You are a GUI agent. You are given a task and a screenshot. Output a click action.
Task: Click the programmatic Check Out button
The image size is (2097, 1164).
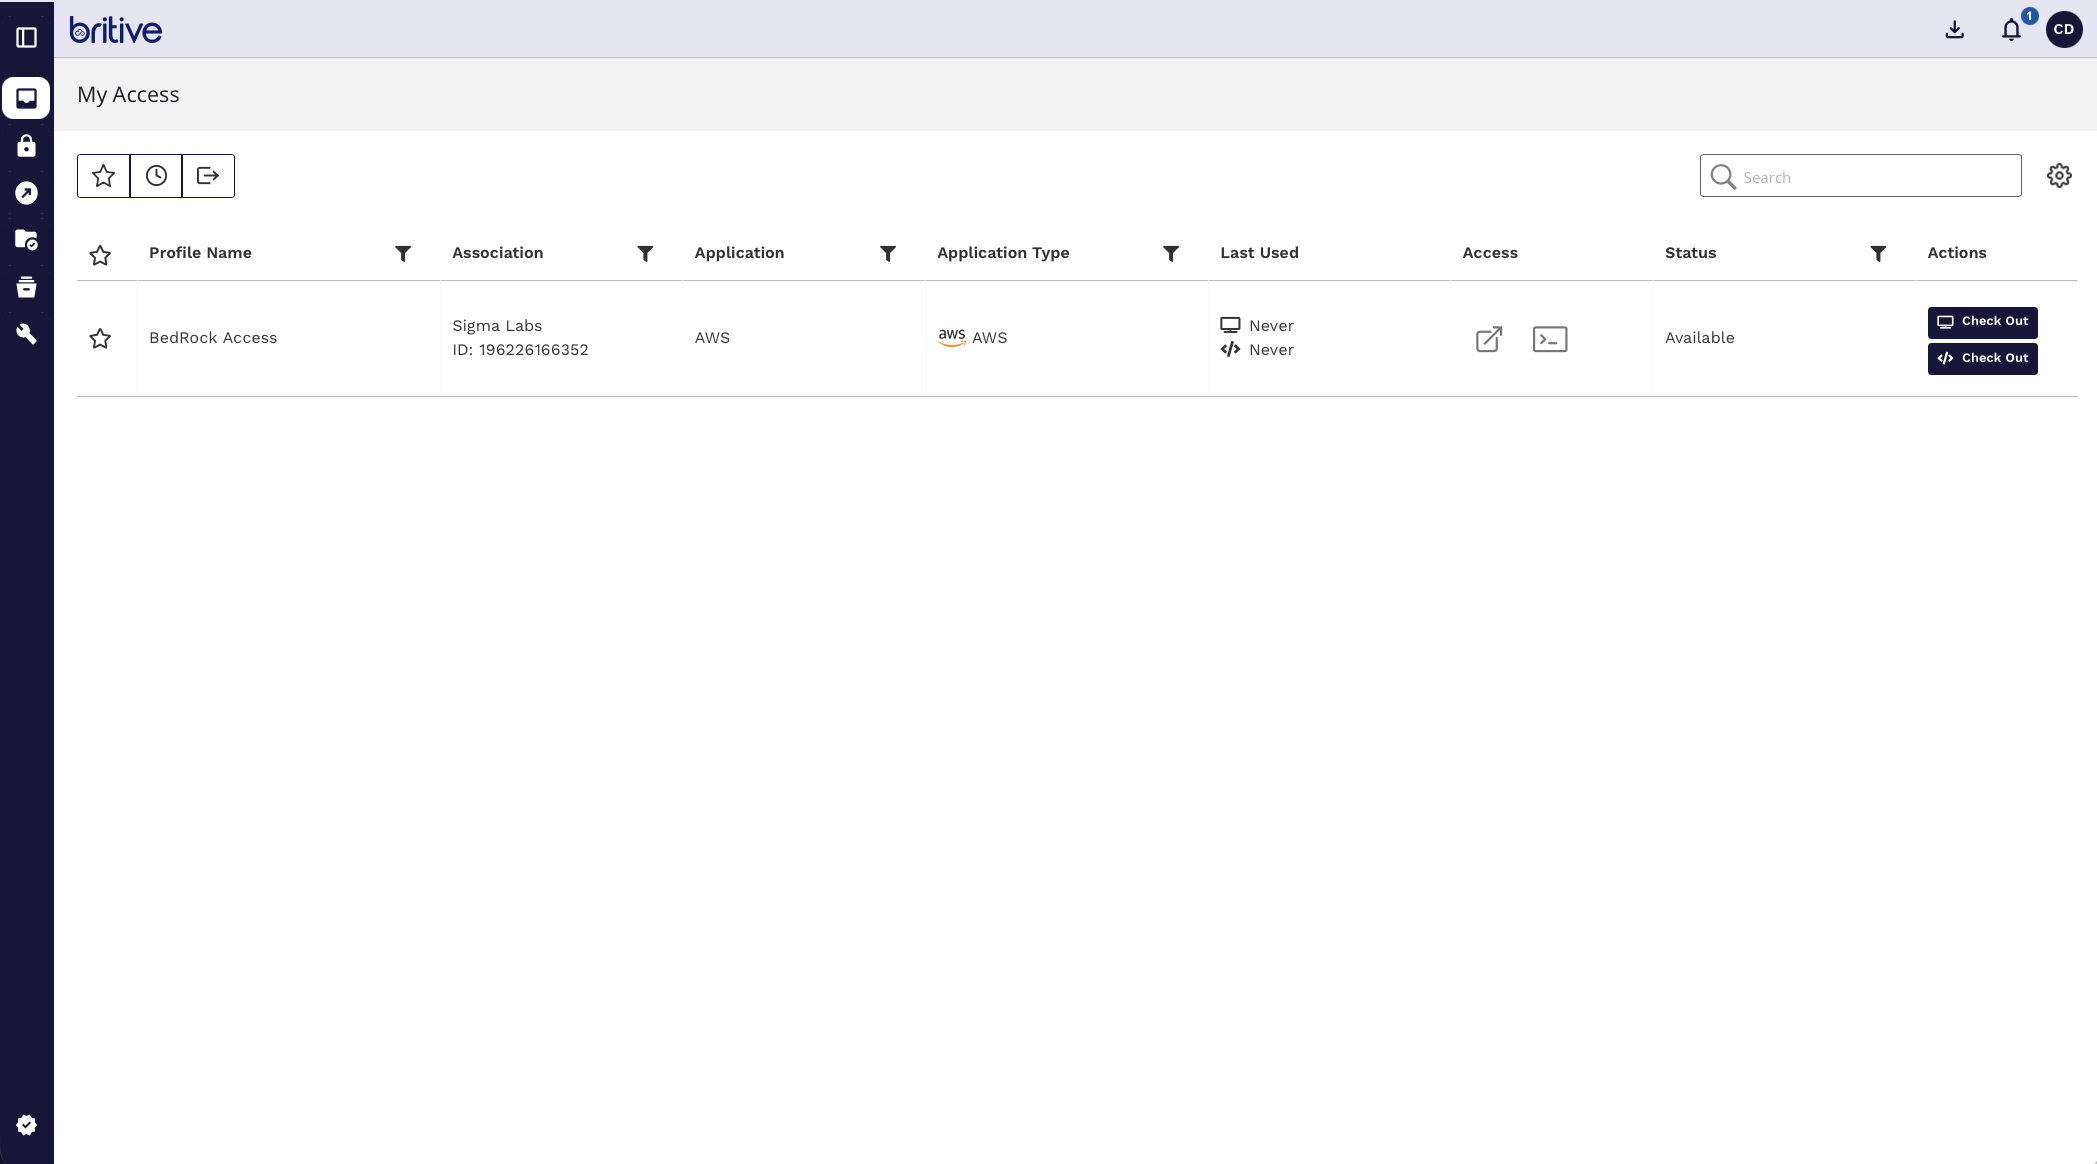coord(1982,359)
